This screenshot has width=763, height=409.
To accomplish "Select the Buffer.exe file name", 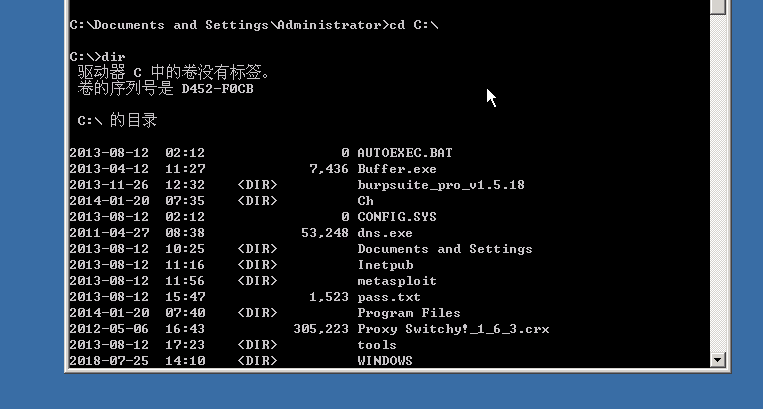I will coord(397,169).
